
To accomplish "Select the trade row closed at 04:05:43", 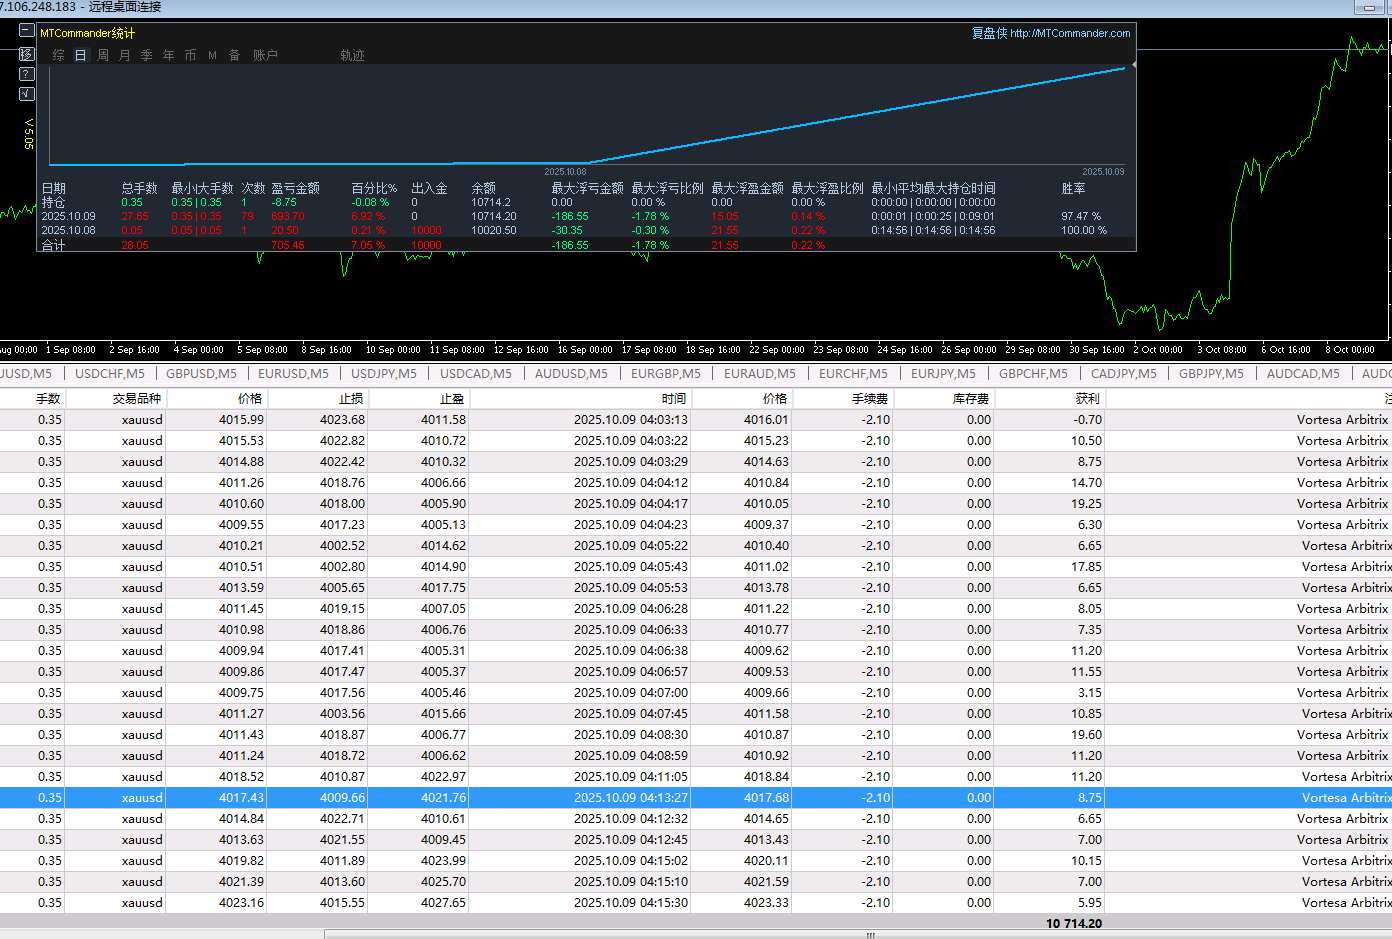I will pos(630,567).
